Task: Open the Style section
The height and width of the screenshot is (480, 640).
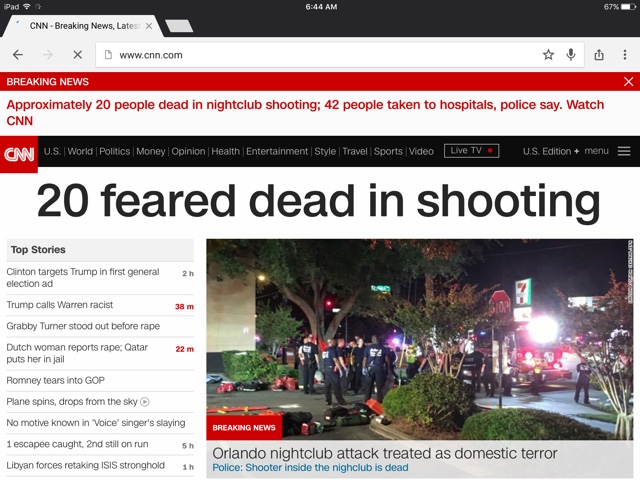Action: (325, 151)
